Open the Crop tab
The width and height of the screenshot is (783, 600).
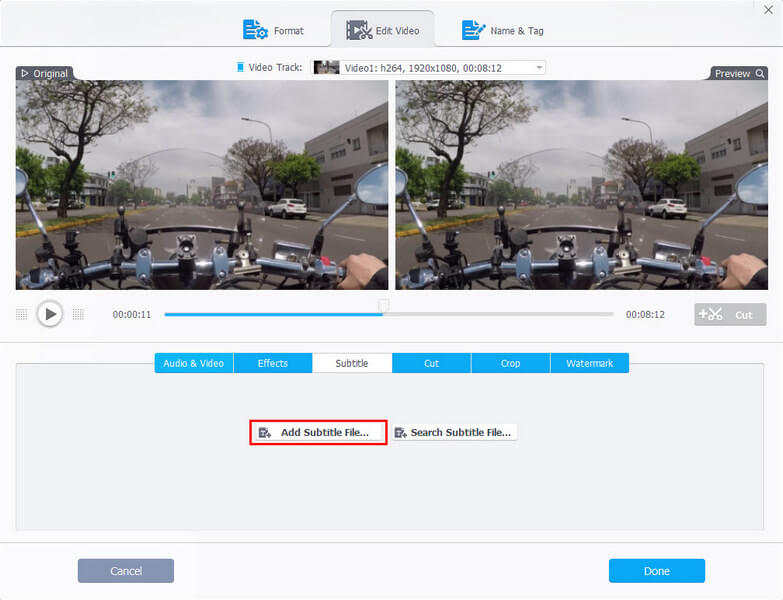click(510, 363)
